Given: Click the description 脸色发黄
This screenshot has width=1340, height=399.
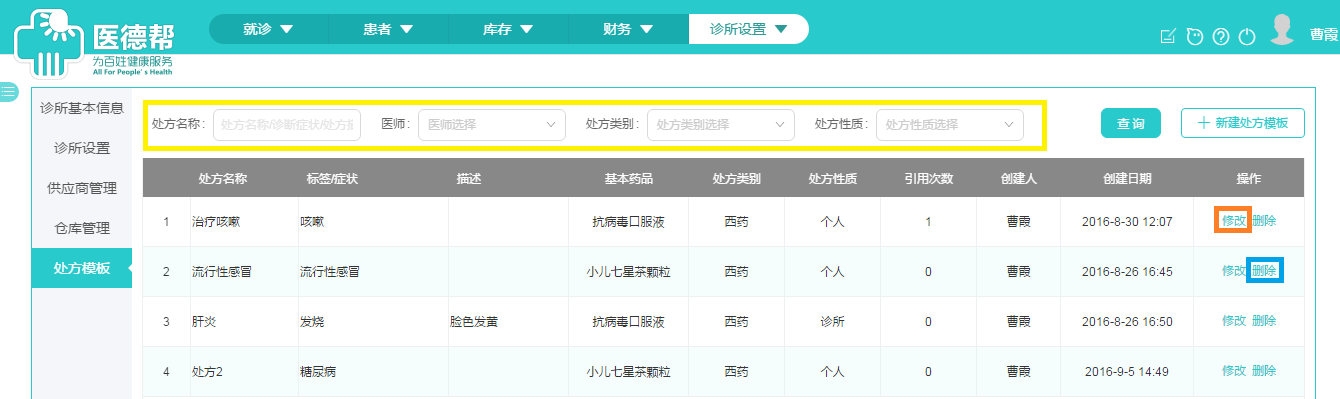Looking at the screenshot, I should tap(474, 321).
